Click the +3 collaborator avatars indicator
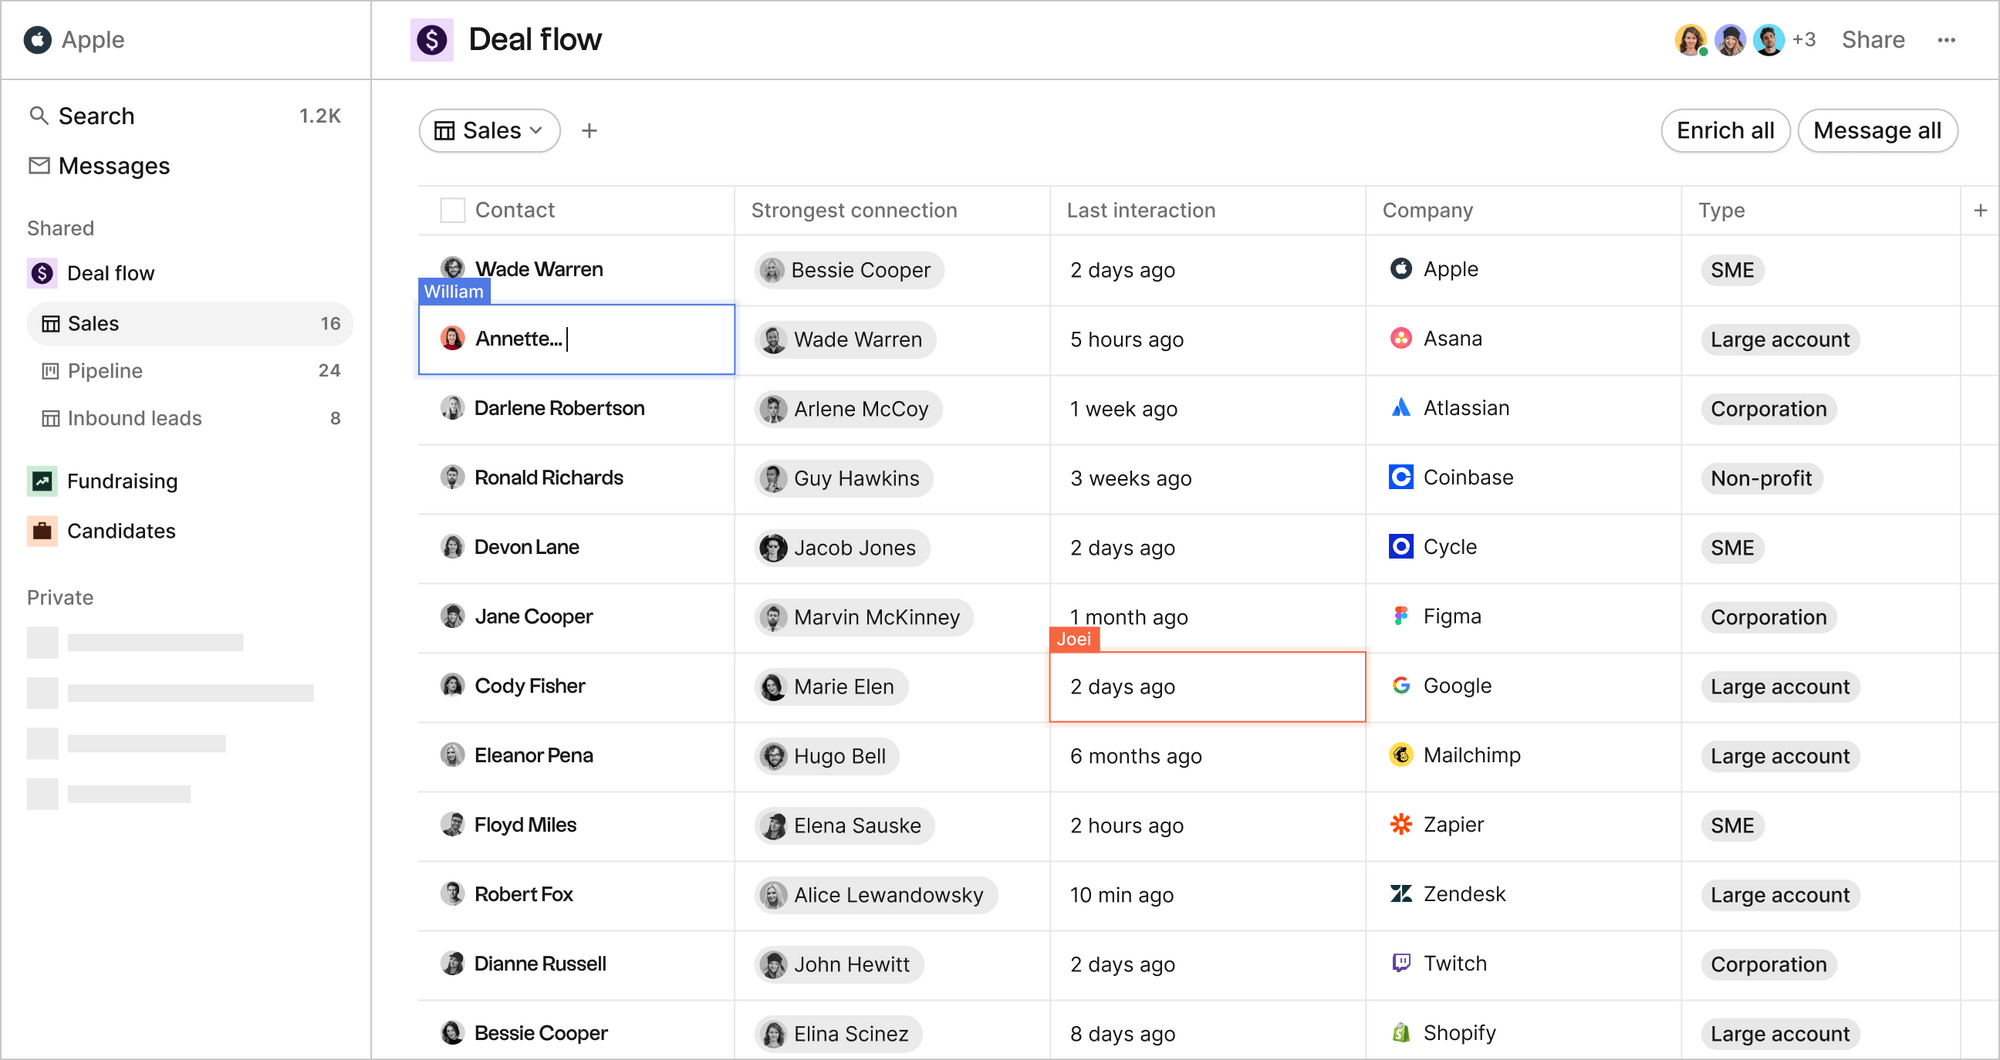 (1804, 39)
